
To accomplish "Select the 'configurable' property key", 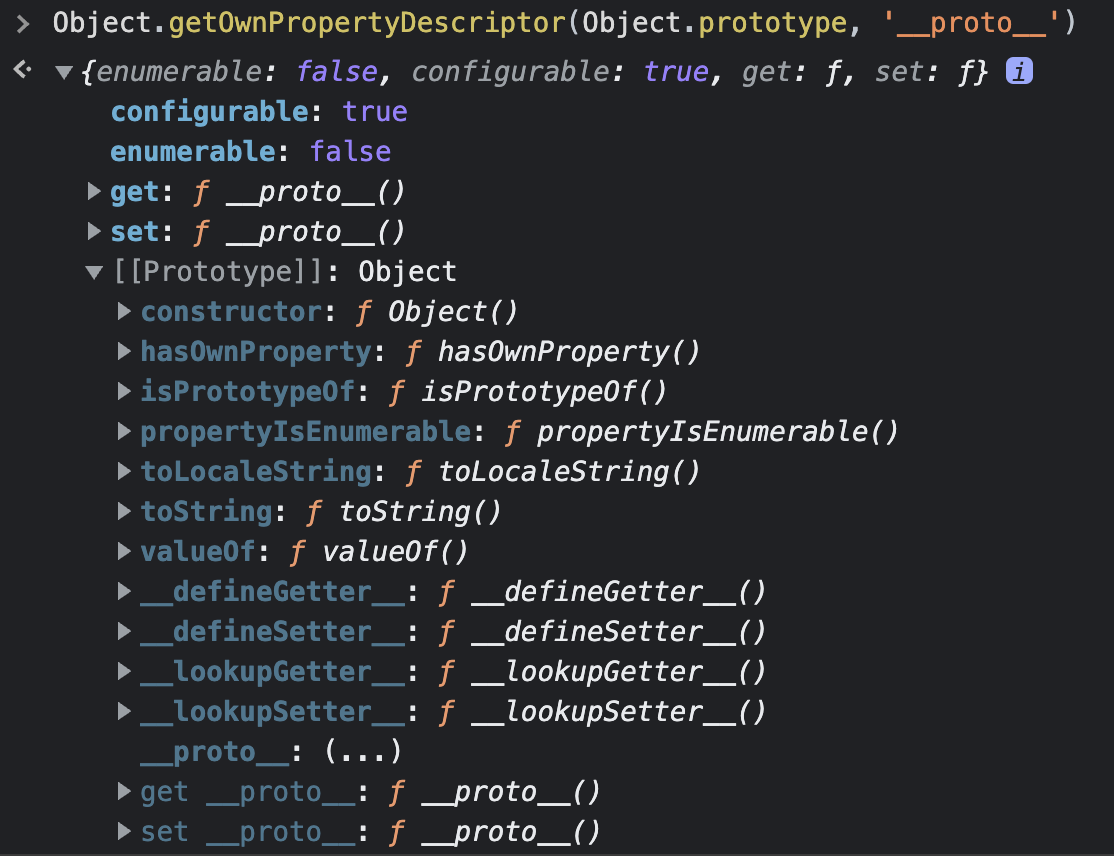I will 210,112.
